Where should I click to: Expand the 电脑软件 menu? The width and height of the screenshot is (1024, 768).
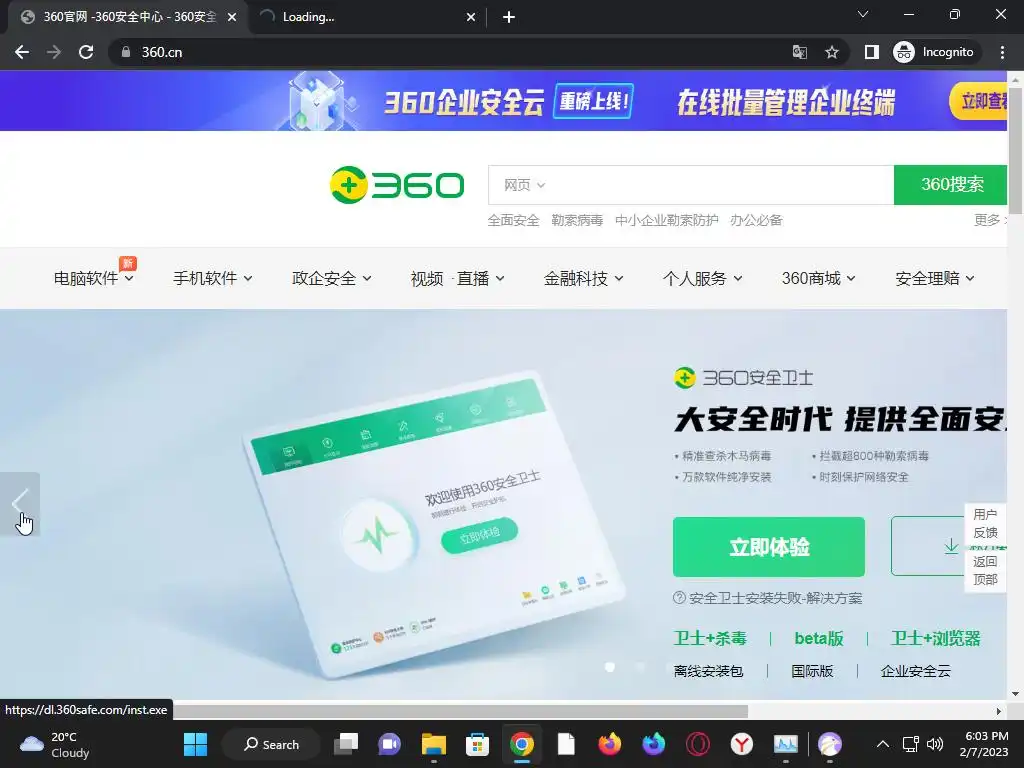click(x=93, y=278)
